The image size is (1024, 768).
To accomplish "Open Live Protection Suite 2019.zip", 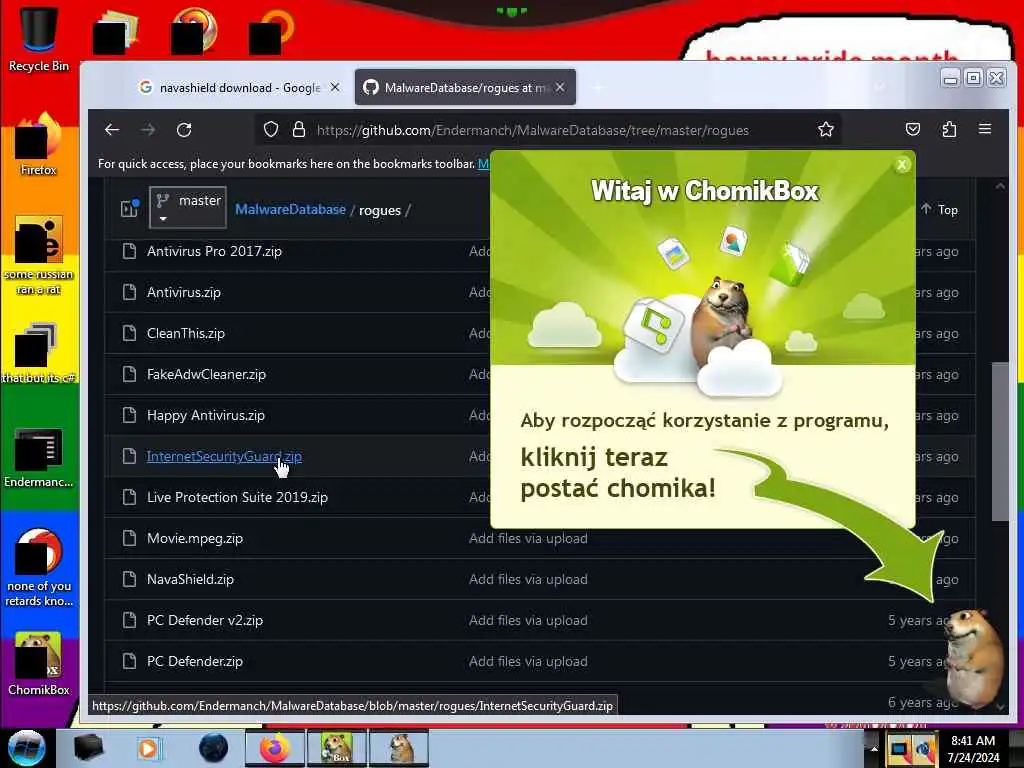I will 237,498.
